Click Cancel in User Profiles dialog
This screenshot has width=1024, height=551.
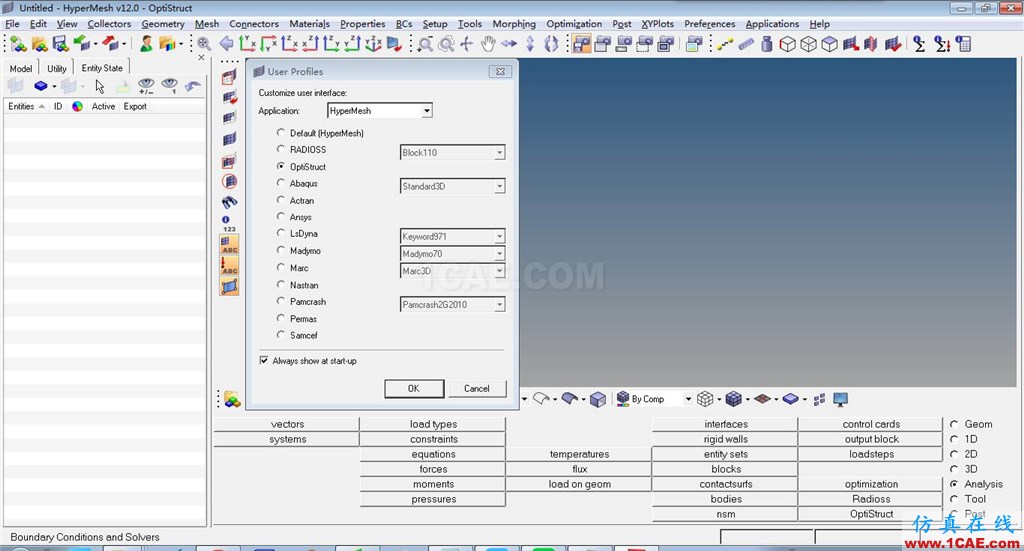click(x=477, y=388)
